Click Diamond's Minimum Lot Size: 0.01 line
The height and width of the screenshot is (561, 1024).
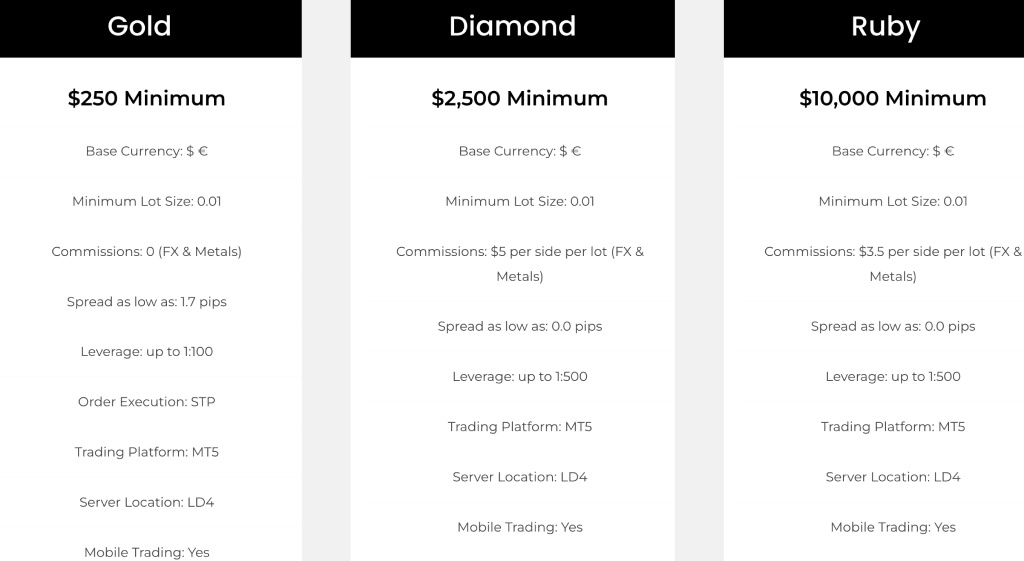520,201
